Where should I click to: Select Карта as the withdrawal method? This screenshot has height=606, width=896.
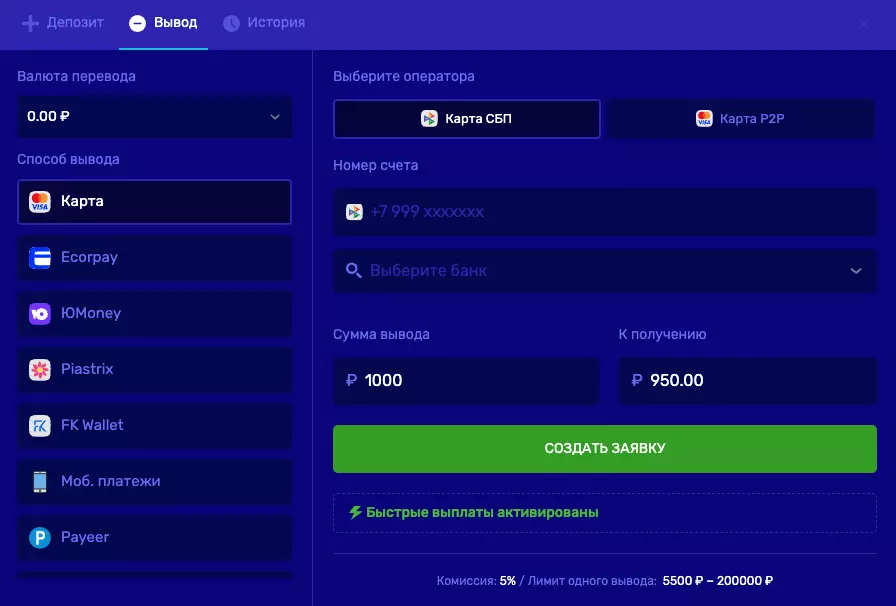[154, 202]
